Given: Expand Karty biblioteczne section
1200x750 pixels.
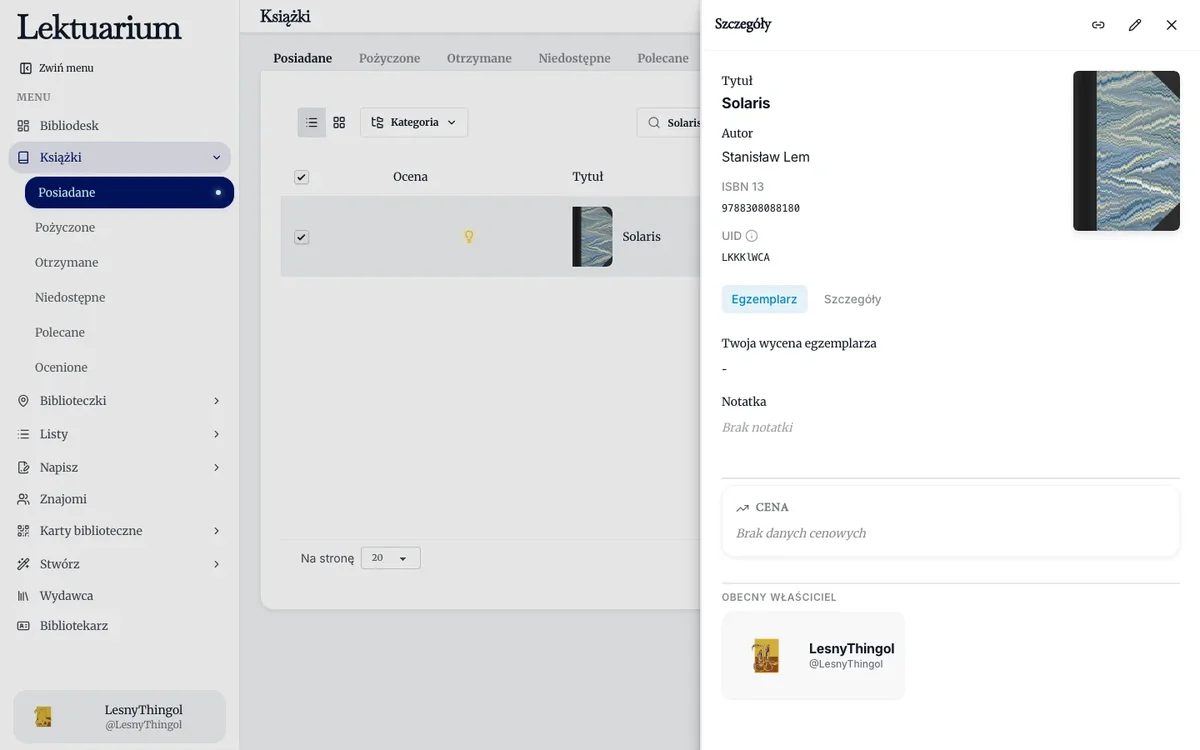Looking at the screenshot, I should [x=217, y=531].
